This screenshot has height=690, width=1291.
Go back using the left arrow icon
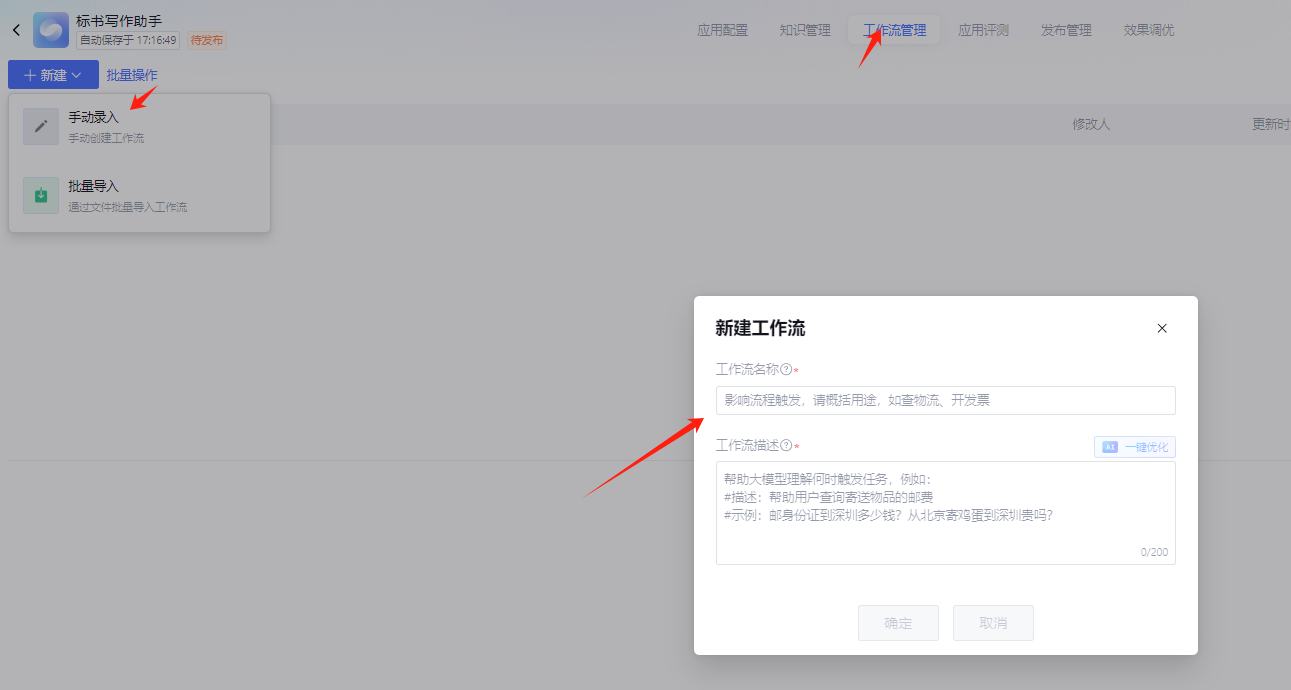(16, 30)
